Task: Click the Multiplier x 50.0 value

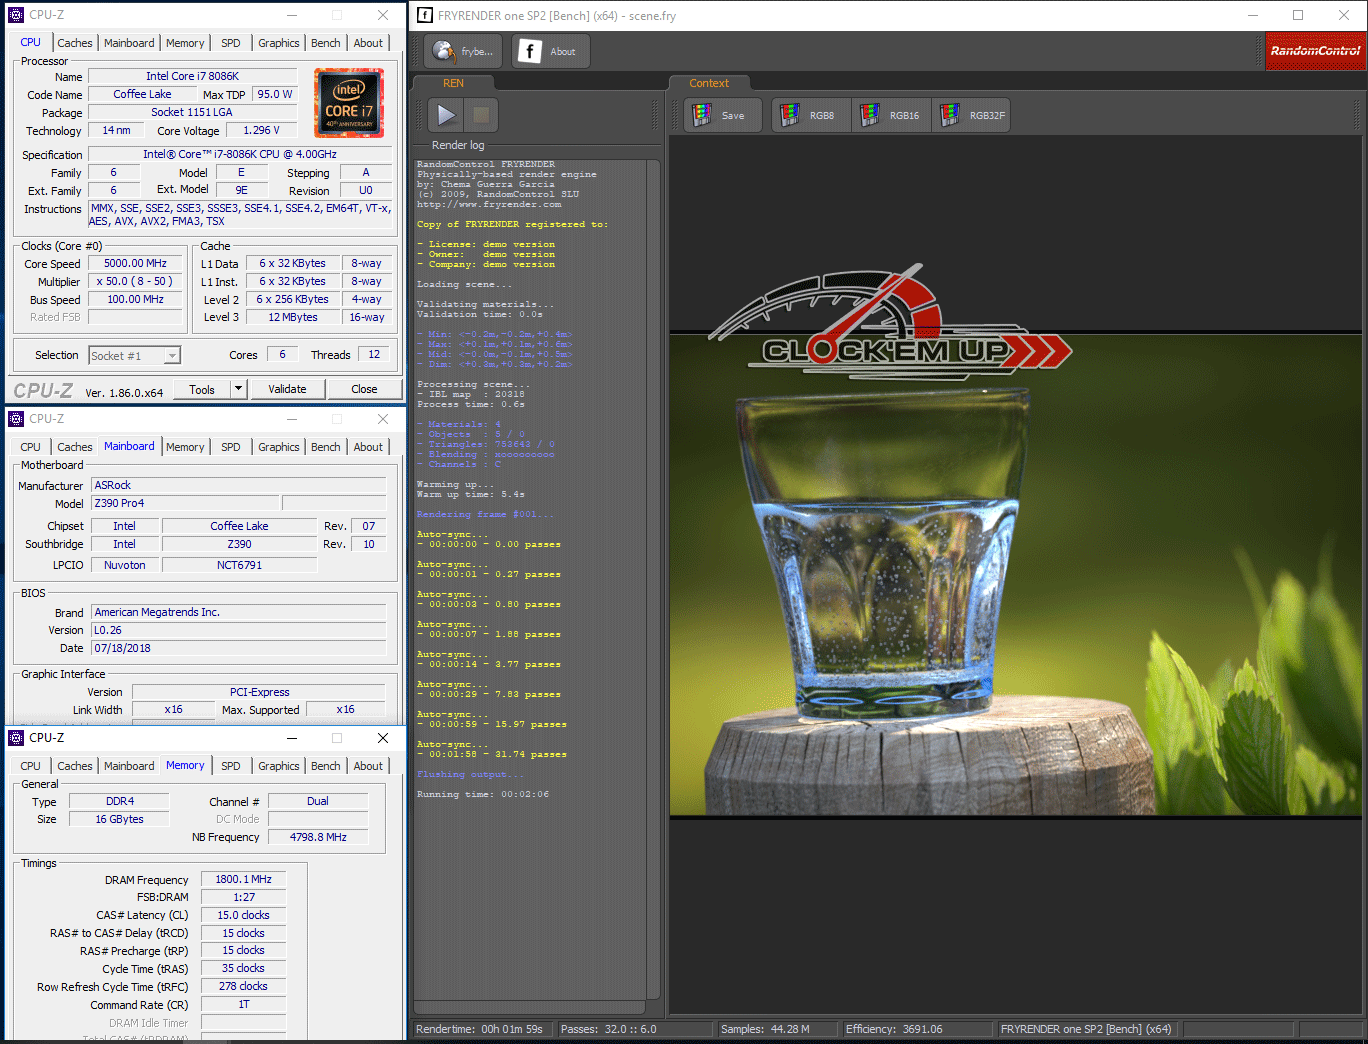Action: 135,282
